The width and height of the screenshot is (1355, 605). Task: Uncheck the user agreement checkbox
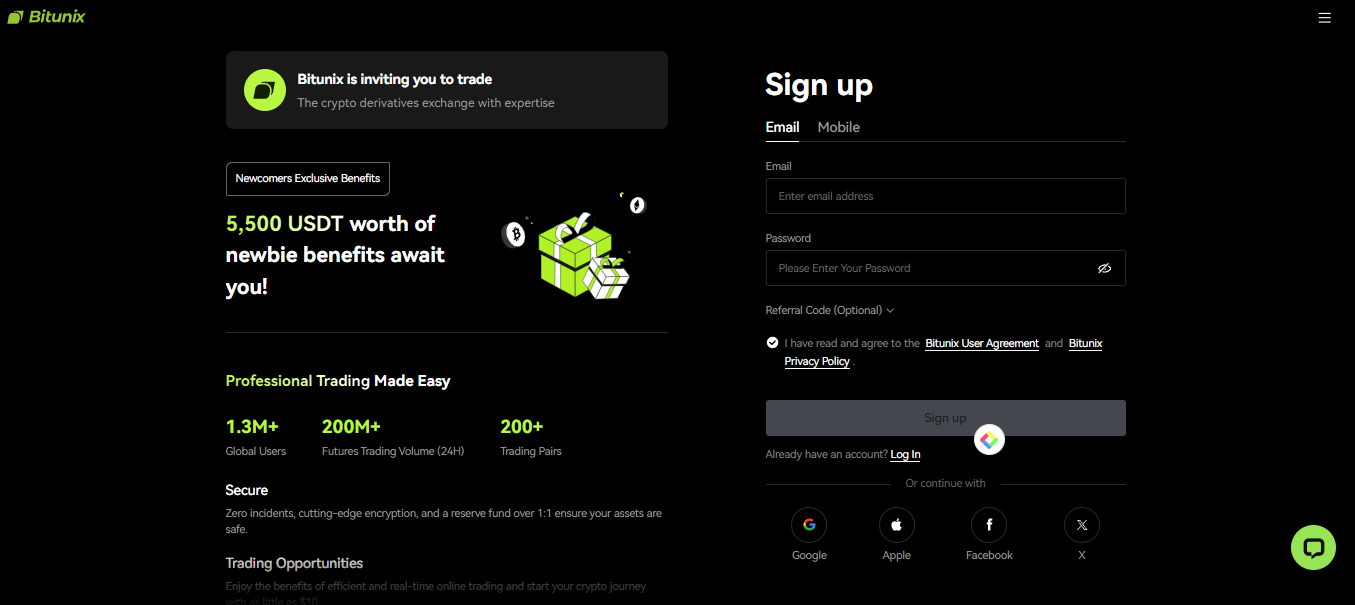point(772,343)
